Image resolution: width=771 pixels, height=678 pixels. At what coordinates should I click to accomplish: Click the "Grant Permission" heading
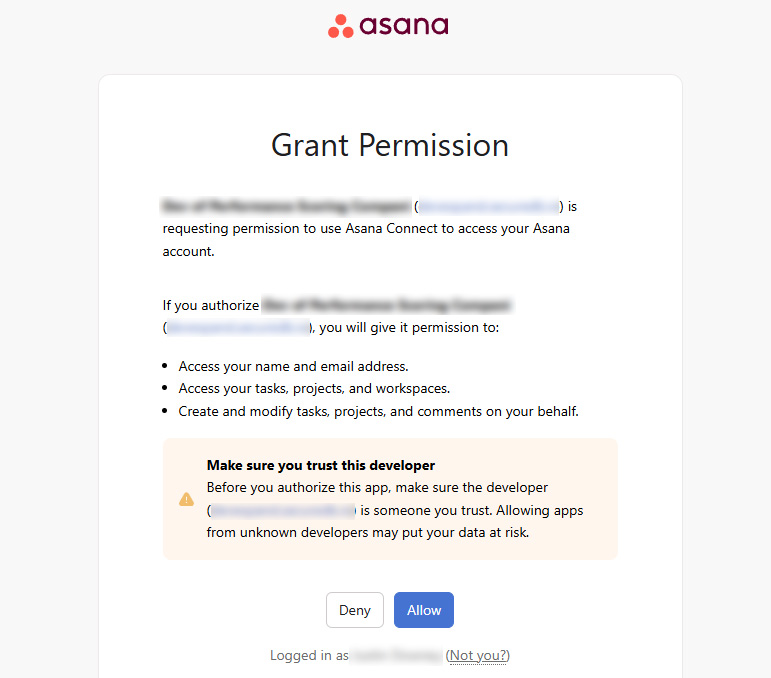click(390, 145)
